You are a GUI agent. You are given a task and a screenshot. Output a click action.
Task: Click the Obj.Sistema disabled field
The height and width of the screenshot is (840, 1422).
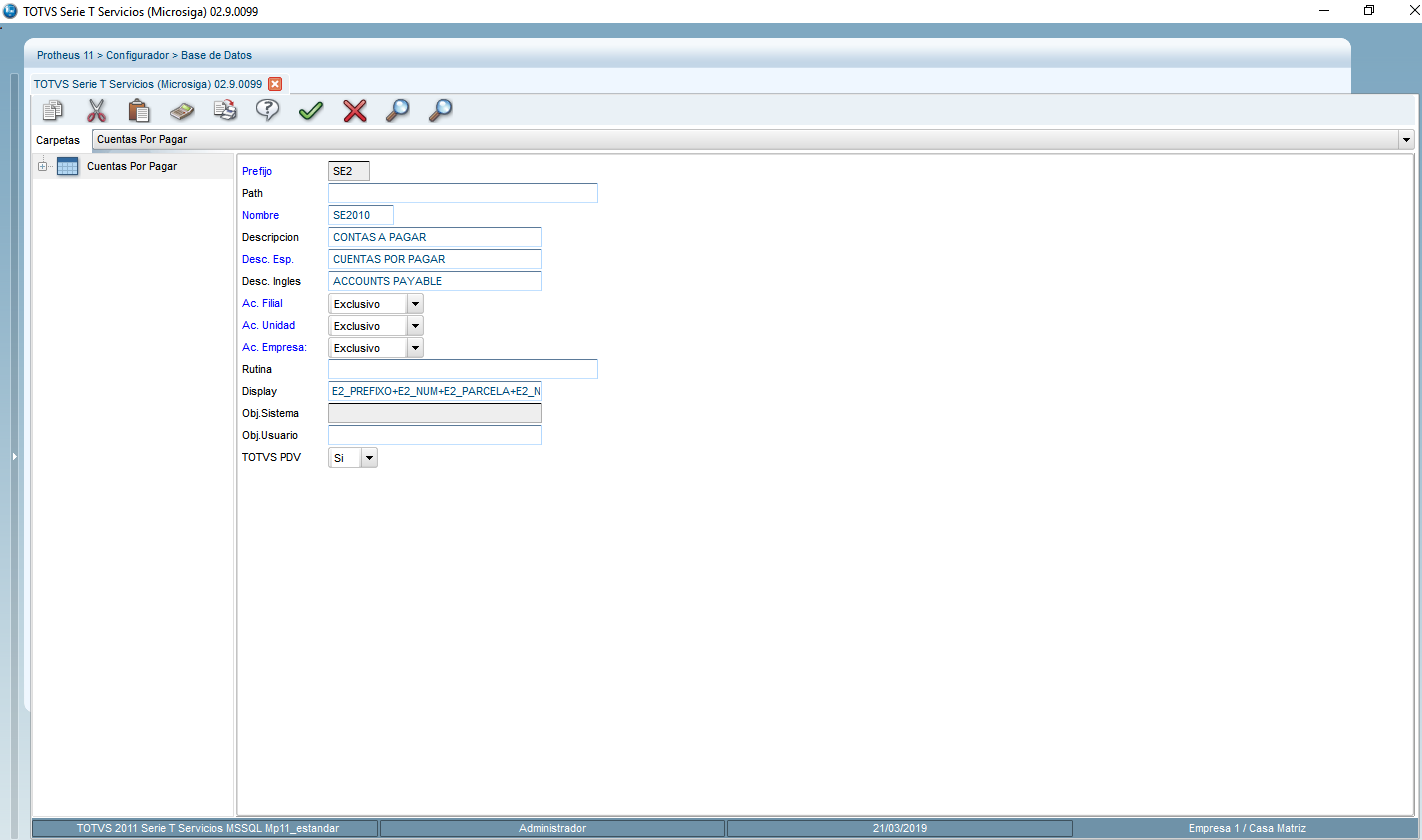coord(435,413)
